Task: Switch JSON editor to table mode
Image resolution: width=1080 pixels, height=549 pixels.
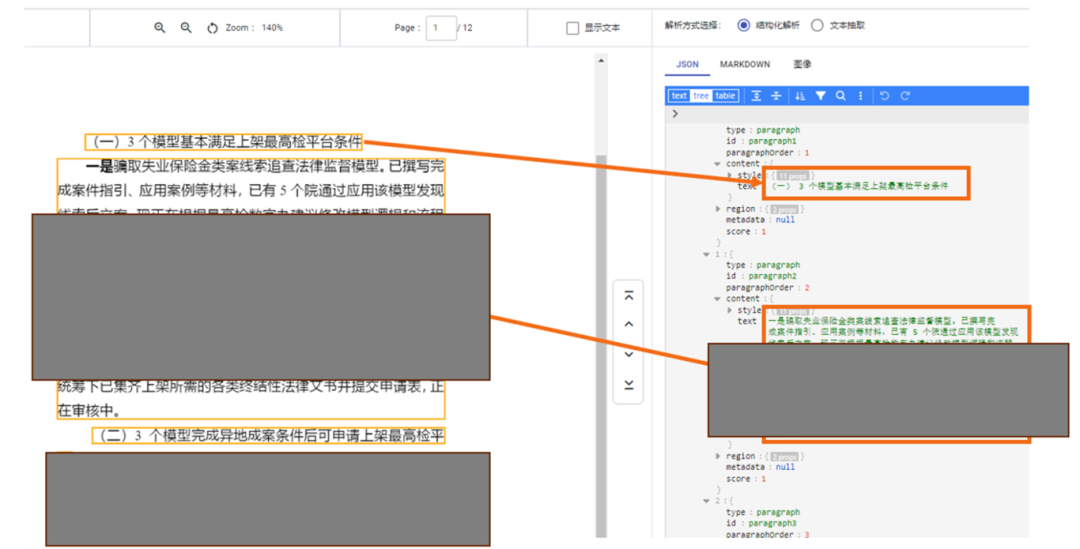Action: 725,96
